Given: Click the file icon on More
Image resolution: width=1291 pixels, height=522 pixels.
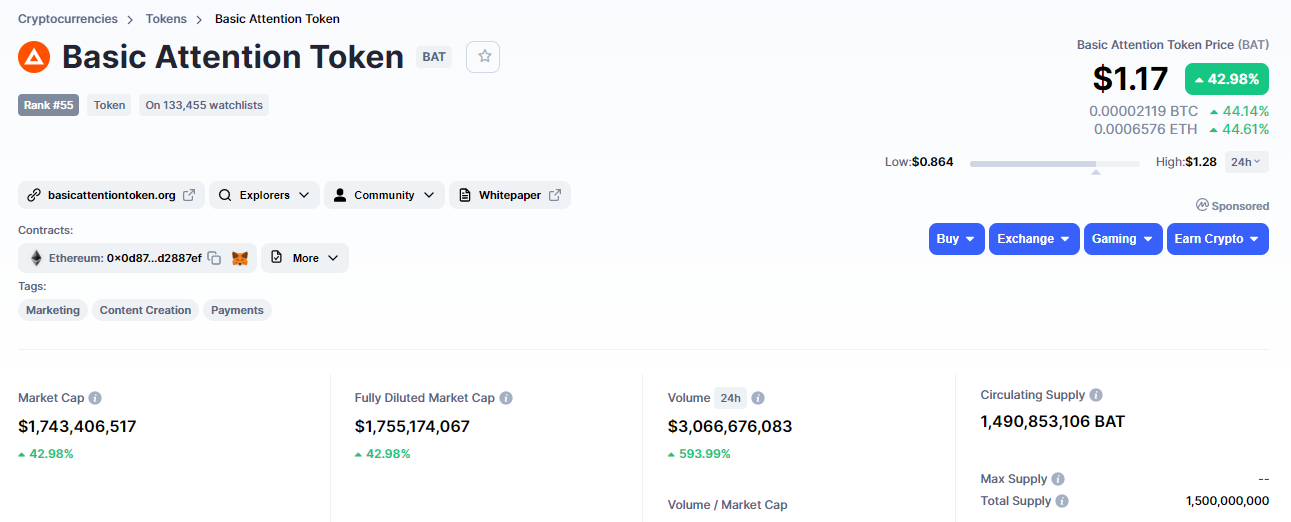Looking at the screenshot, I should (x=277, y=258).
